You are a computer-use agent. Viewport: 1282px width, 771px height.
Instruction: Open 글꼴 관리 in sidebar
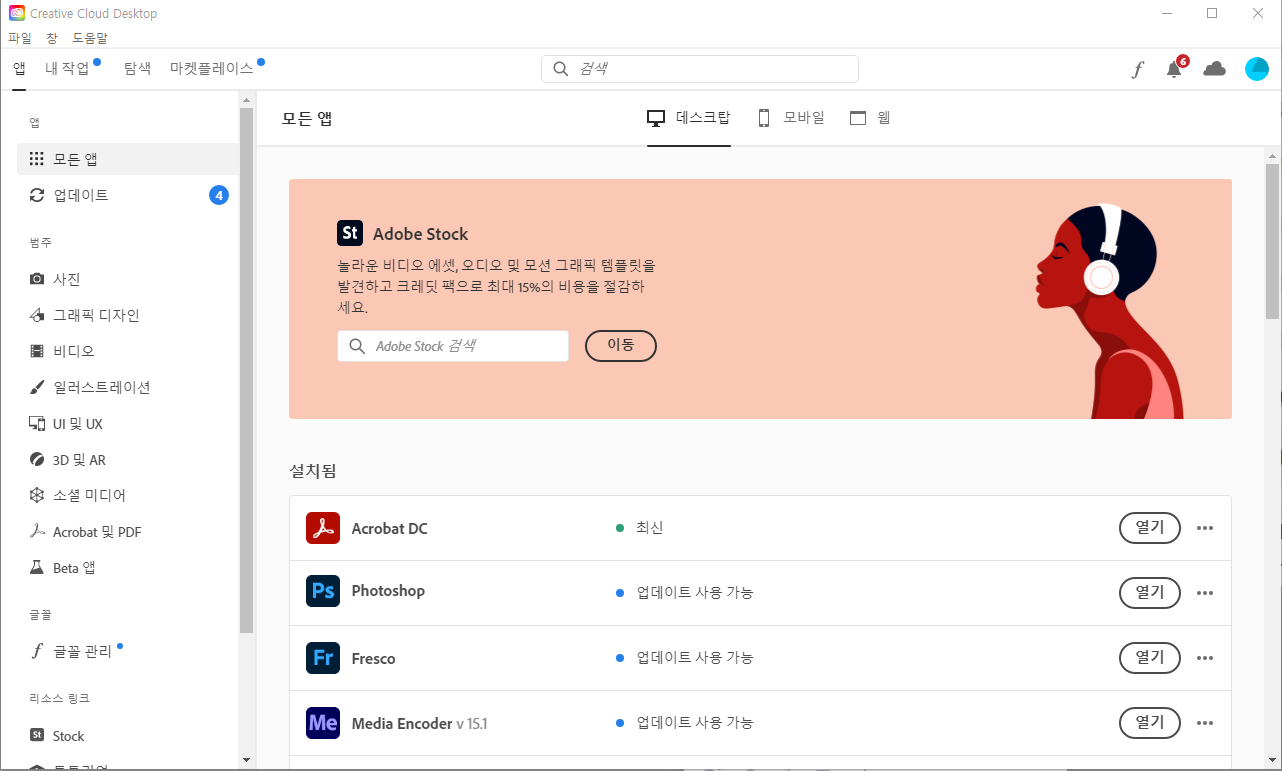(x=127, y=652)
